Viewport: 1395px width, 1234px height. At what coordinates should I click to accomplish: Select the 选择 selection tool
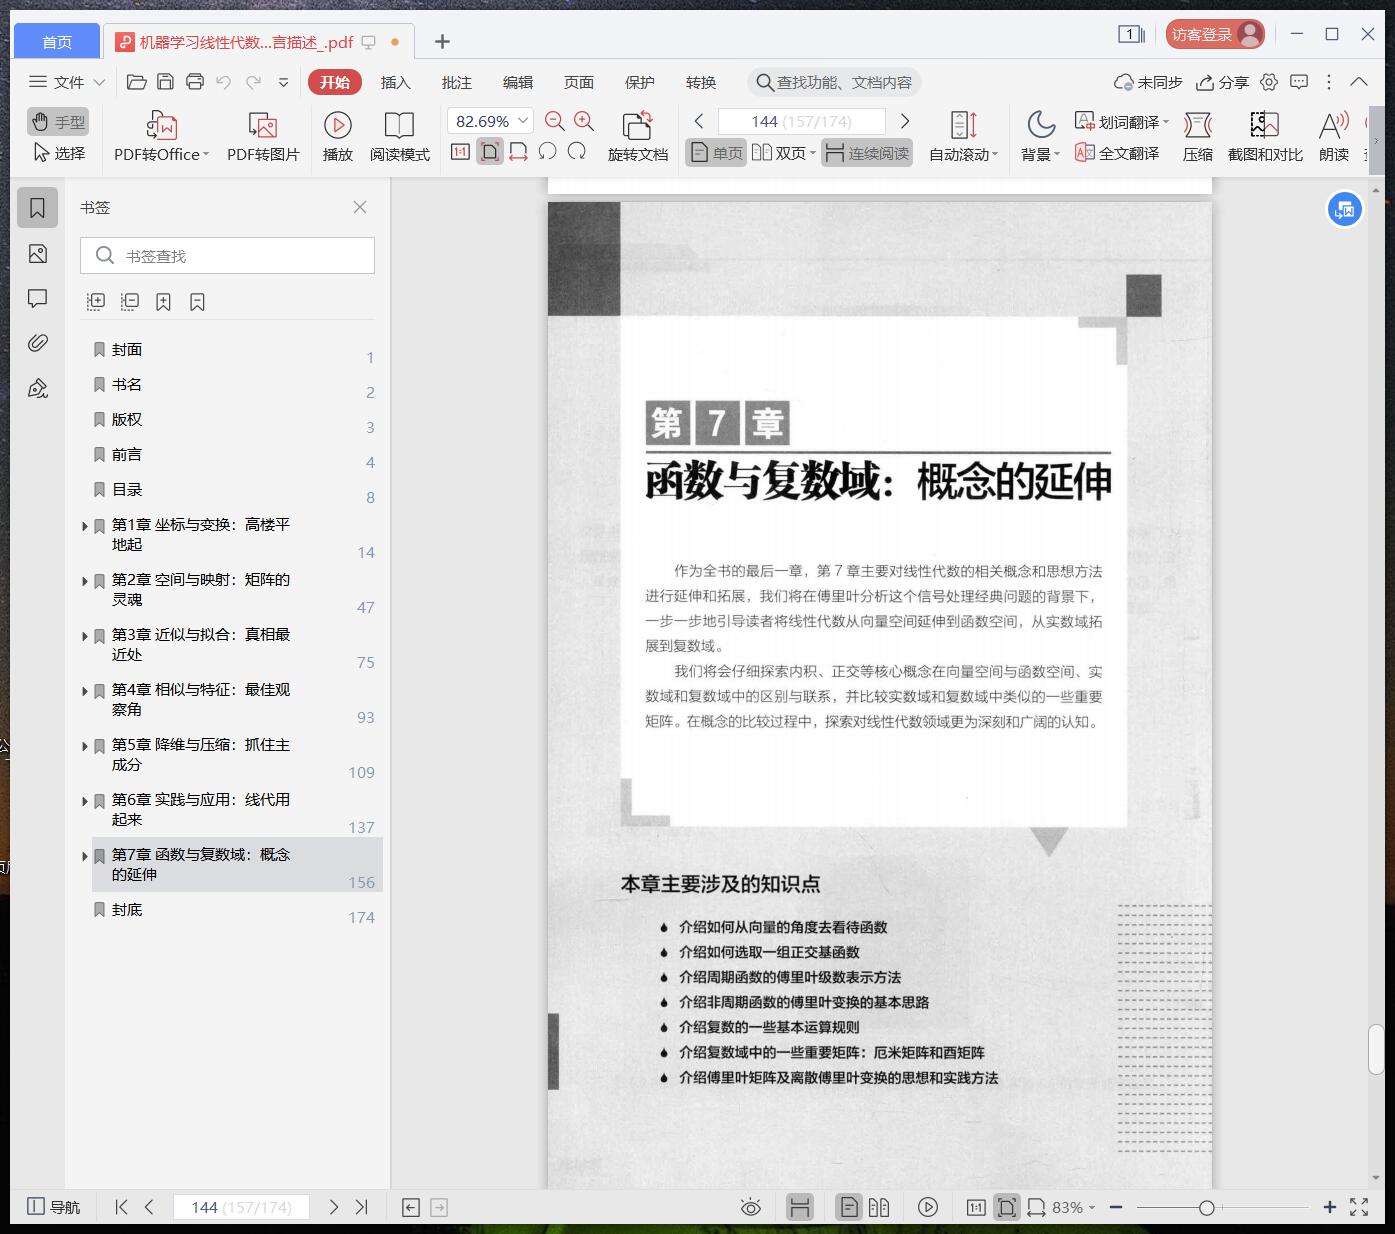coord(58,153)
